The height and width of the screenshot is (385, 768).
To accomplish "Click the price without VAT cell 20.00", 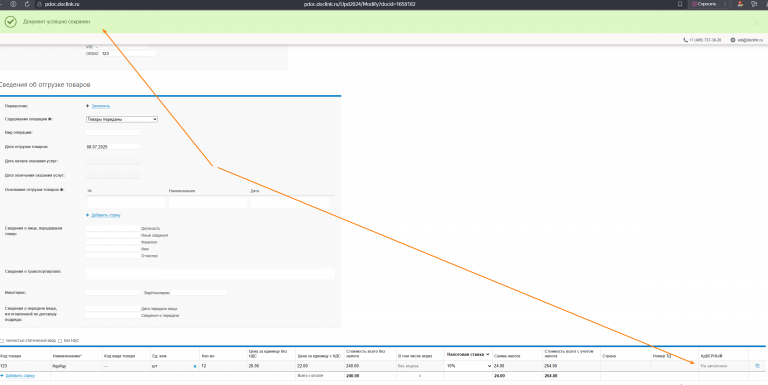I will [x=271, y=366].
